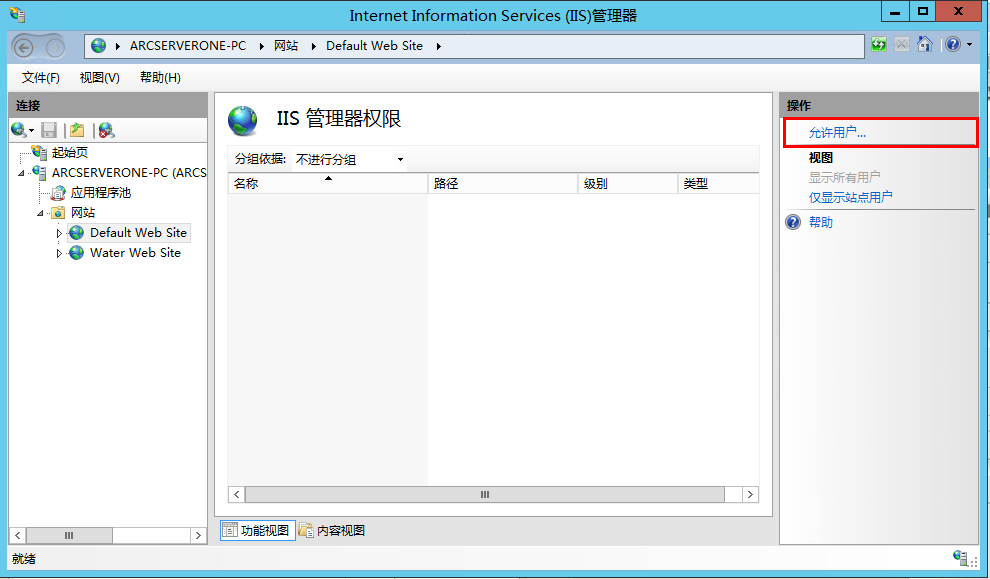Select the 网站 sites folder node
The width and height of the screenshot is (990, 579).
click(x=83, y=213)
